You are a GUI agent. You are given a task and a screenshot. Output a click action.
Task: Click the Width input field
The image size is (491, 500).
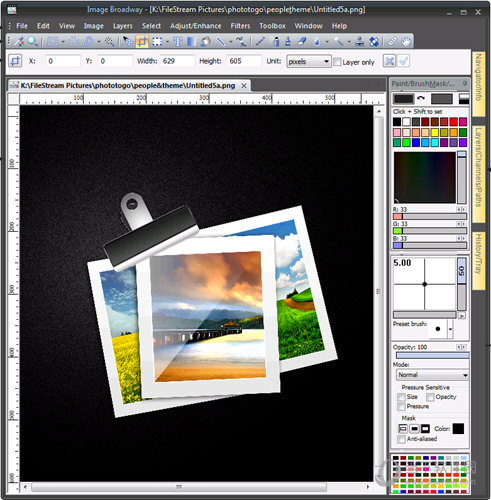[177, 61]
